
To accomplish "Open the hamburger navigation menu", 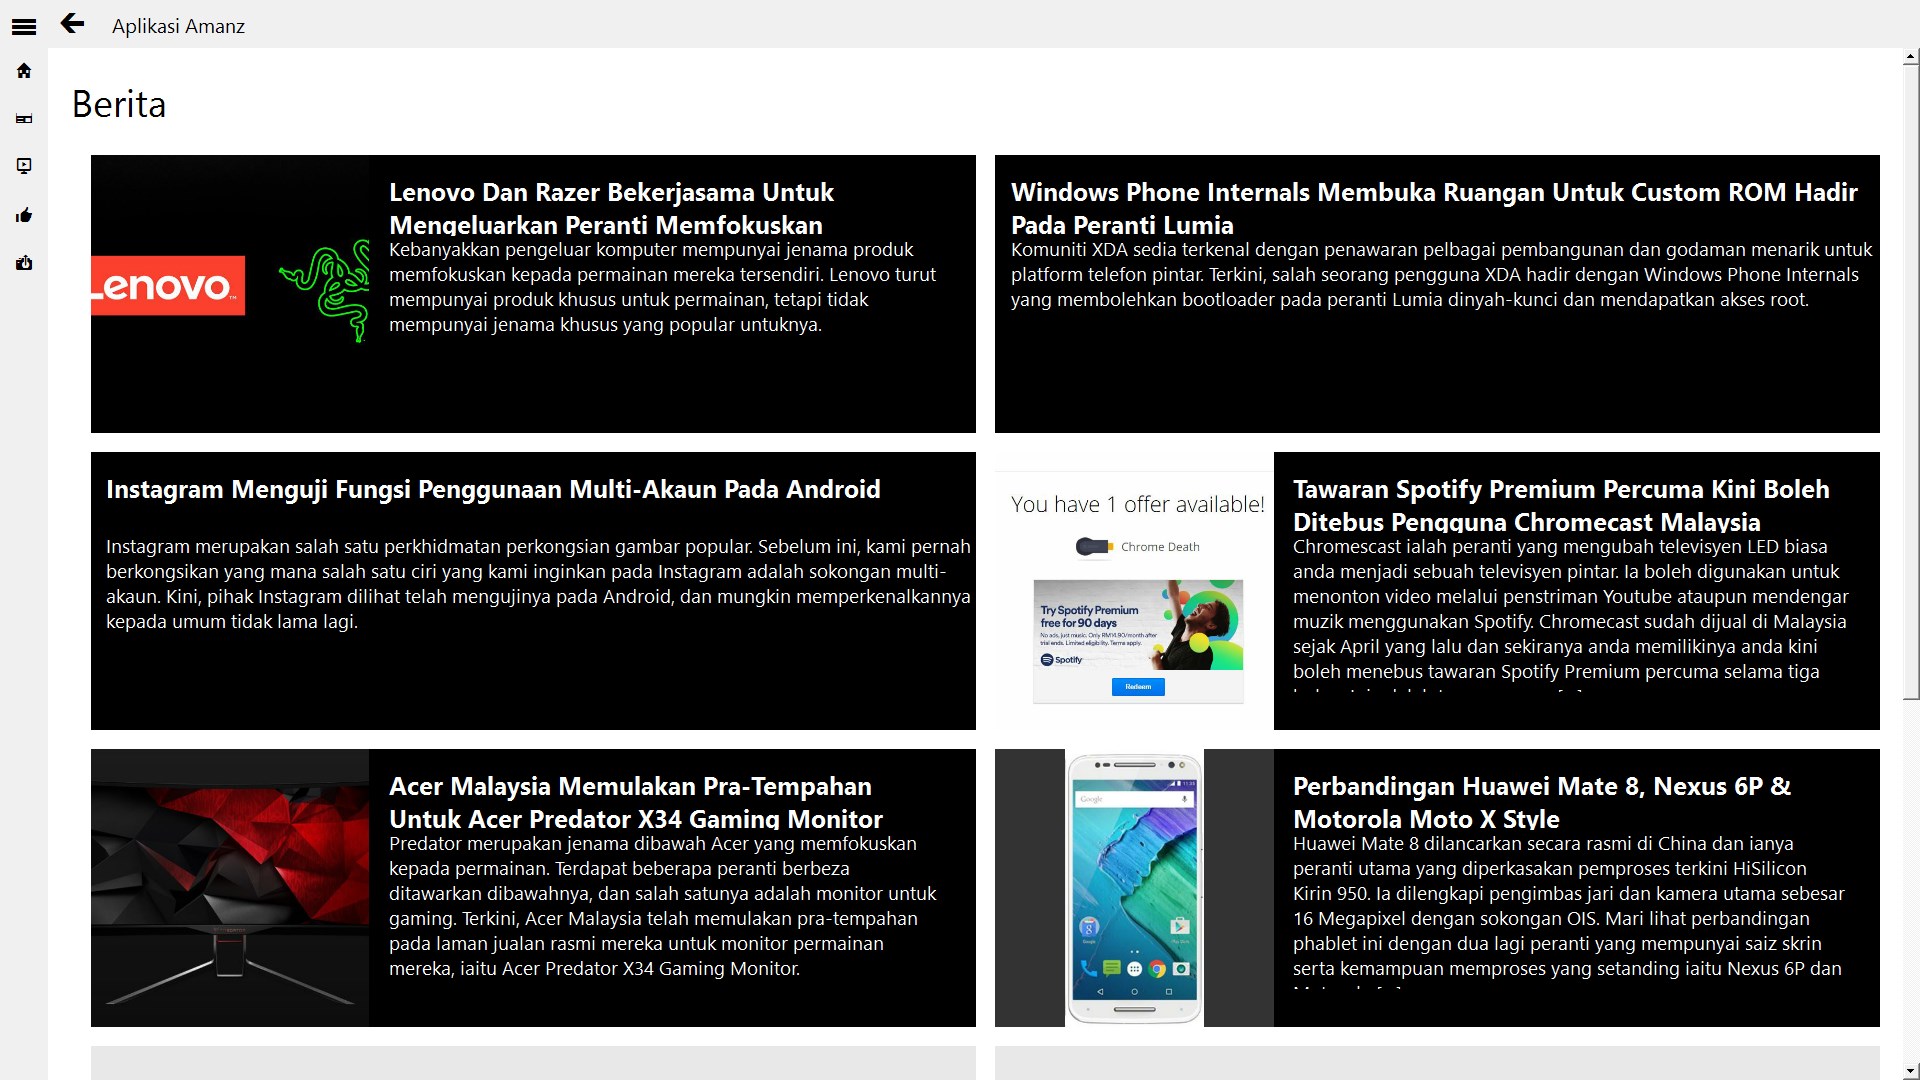I will point(24,27).
